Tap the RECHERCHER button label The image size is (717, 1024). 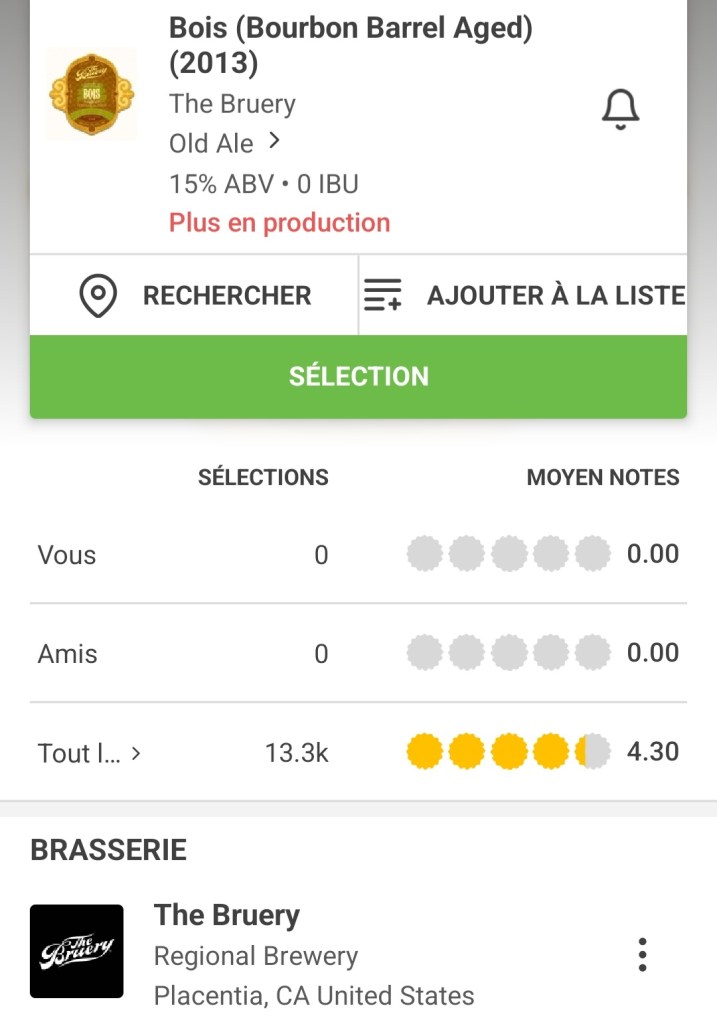227,296
